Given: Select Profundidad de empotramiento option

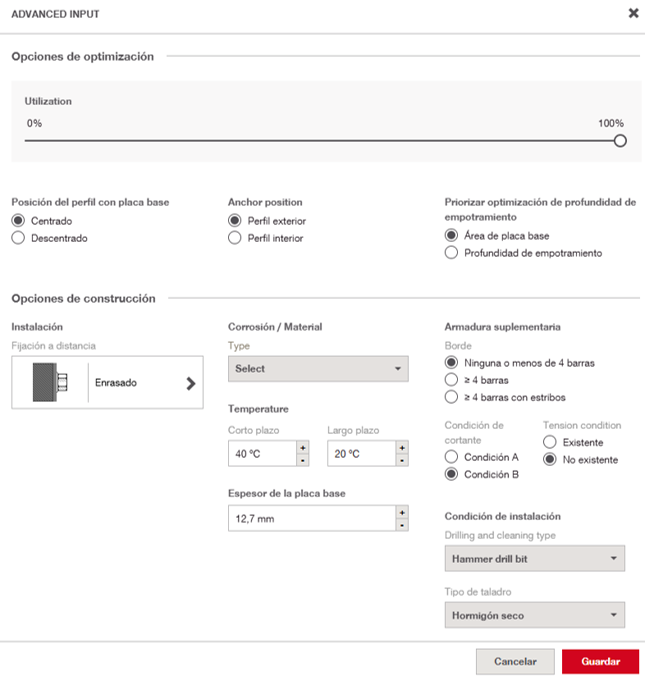Looking at the screenshot, I should (451, 253).
